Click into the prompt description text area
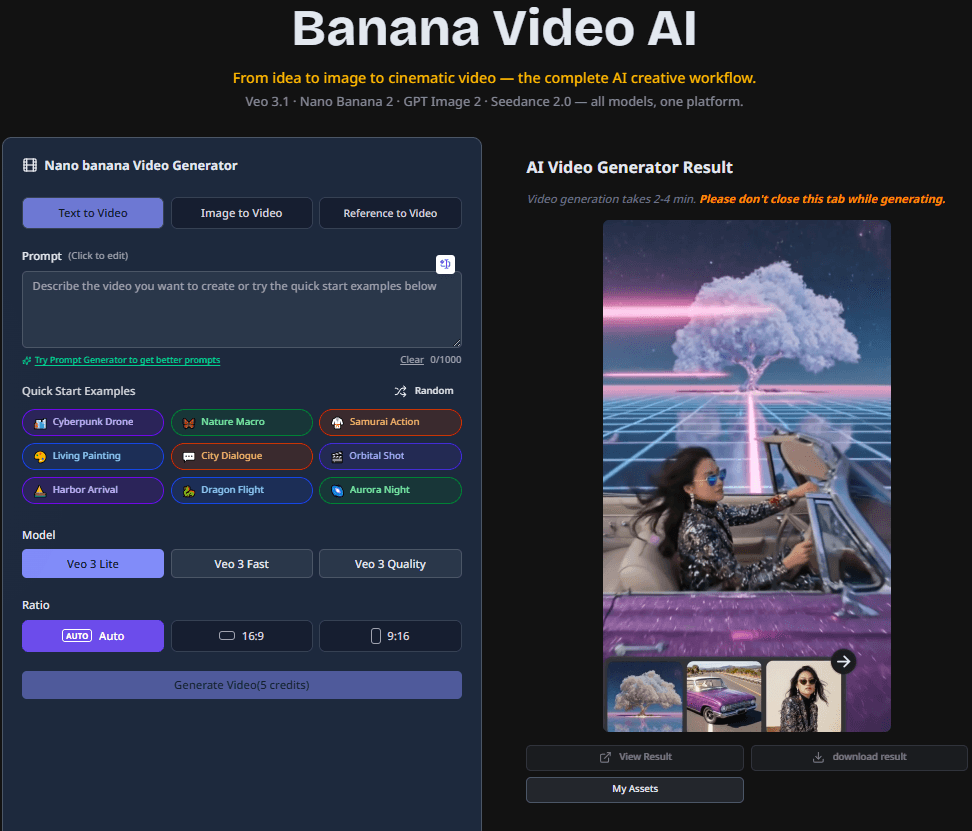 242,309
